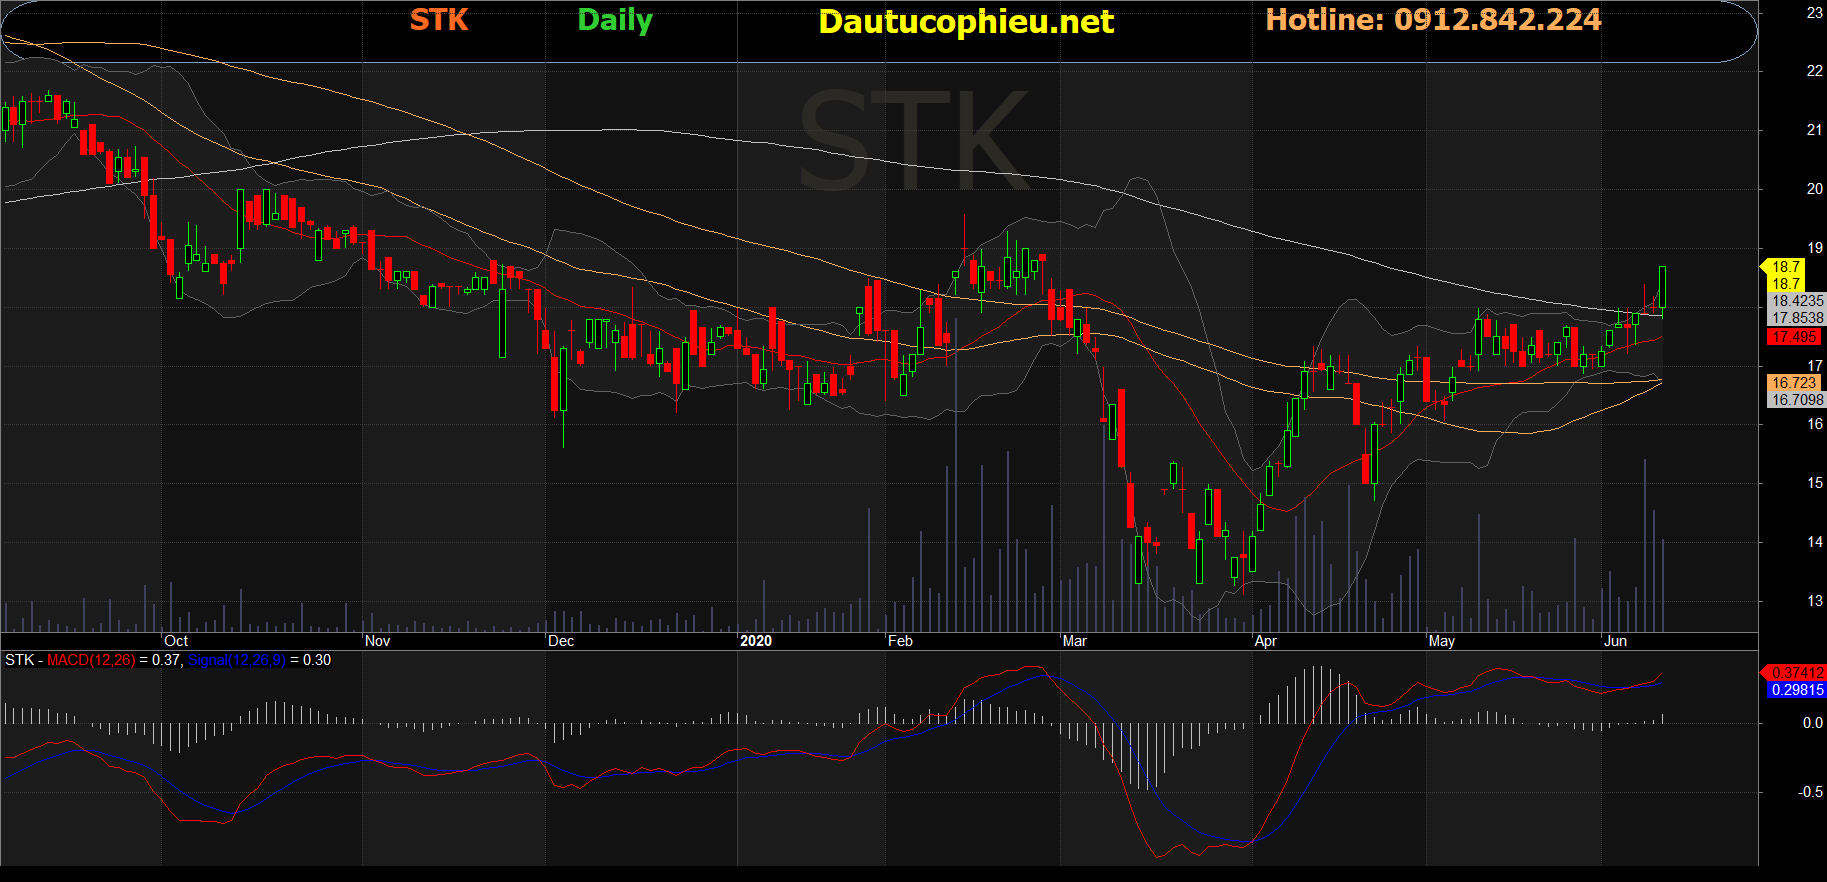Click the orange STK ticker title

click(439, 20)
